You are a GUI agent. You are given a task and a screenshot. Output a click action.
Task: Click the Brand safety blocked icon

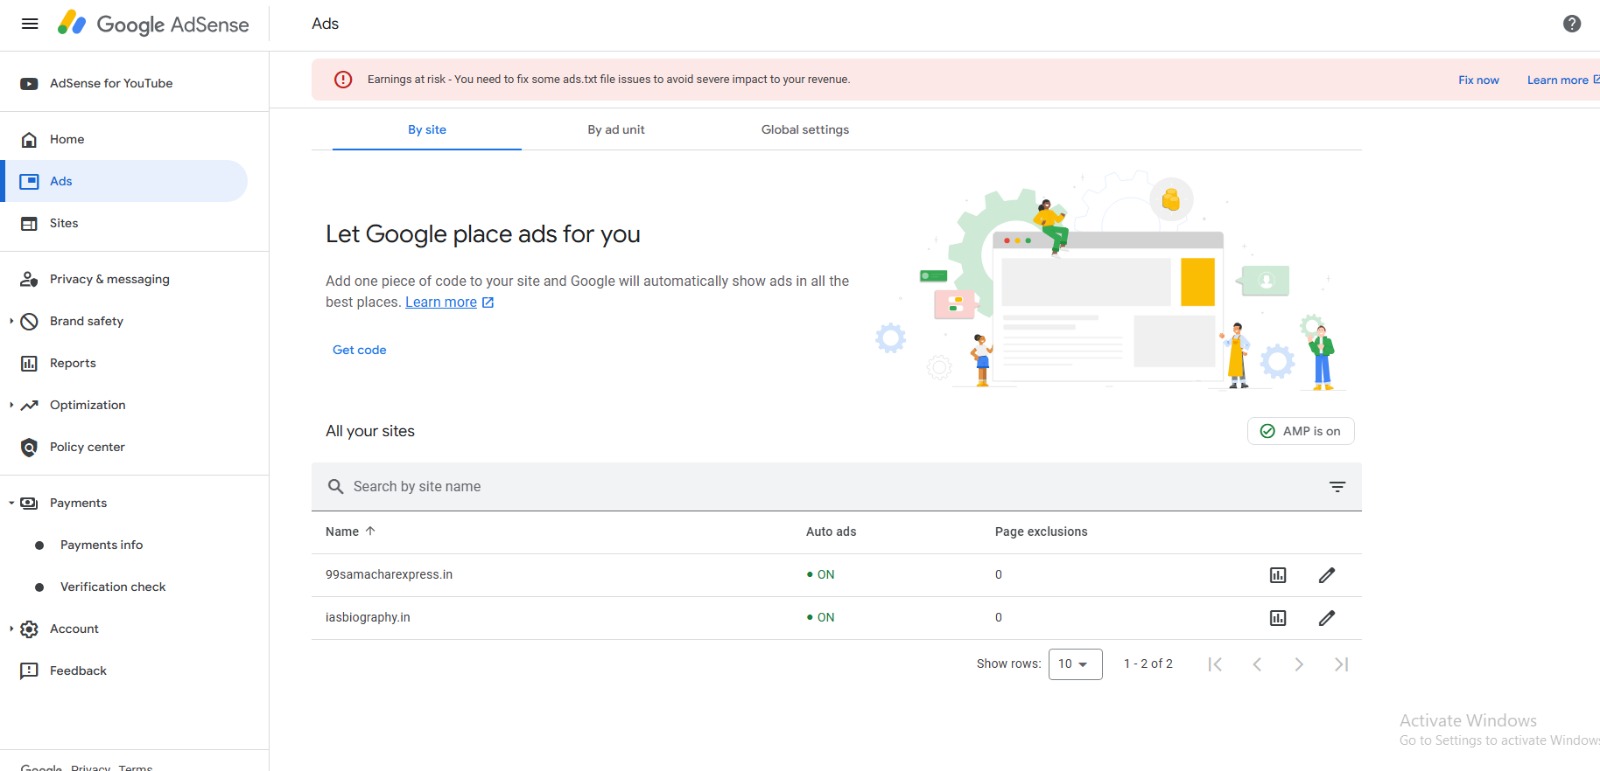point(29,322)
